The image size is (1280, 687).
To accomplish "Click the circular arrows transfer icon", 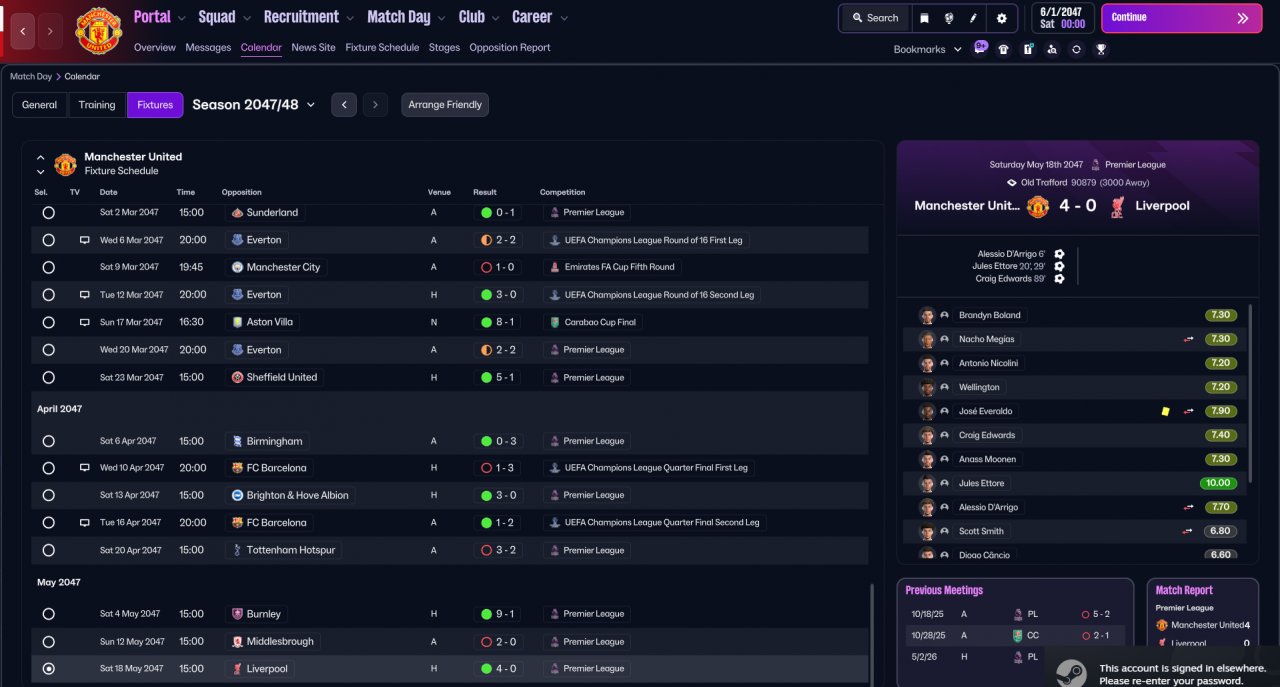I will 1076,49.
